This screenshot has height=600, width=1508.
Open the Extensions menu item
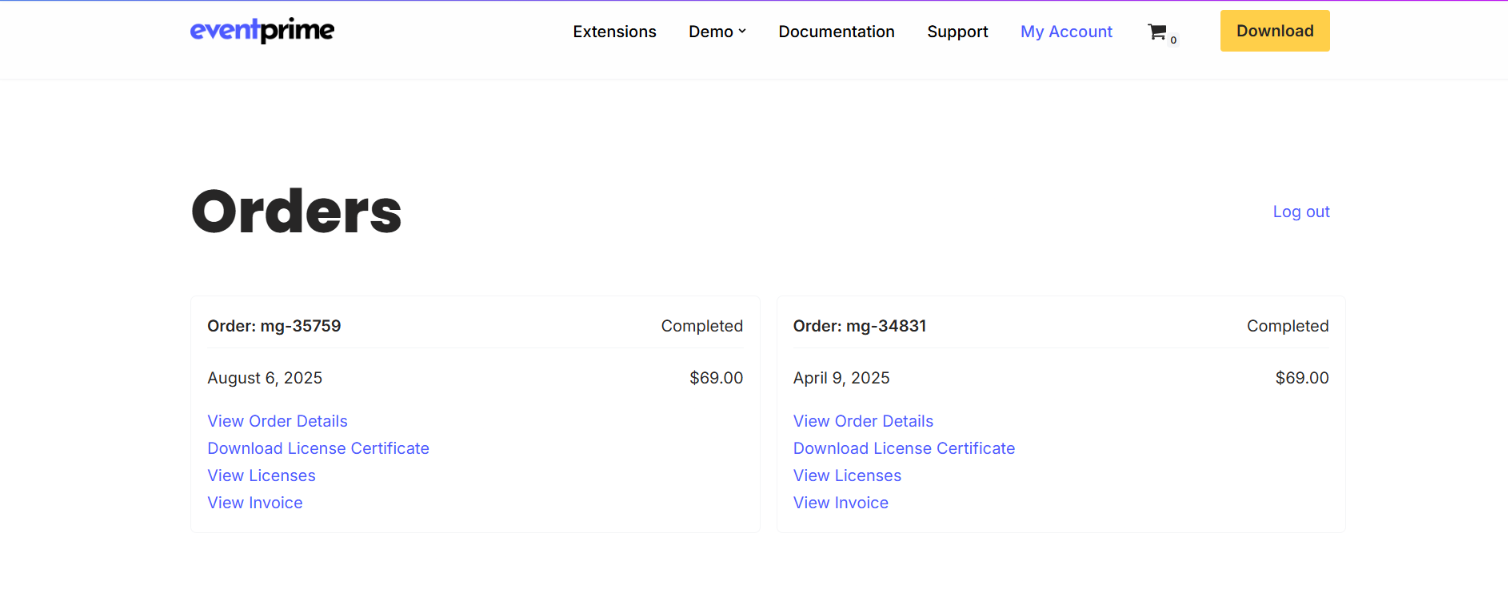(x=614, y=32)
